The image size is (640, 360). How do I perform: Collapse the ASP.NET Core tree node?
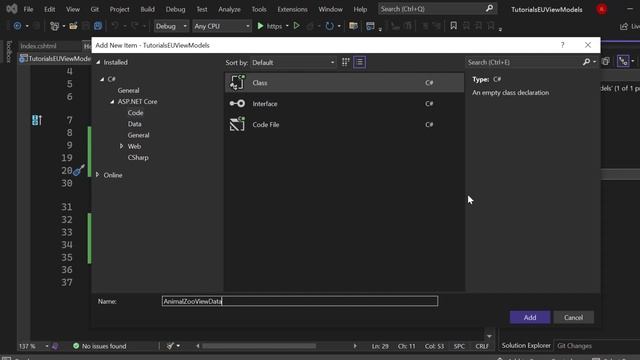112,102
